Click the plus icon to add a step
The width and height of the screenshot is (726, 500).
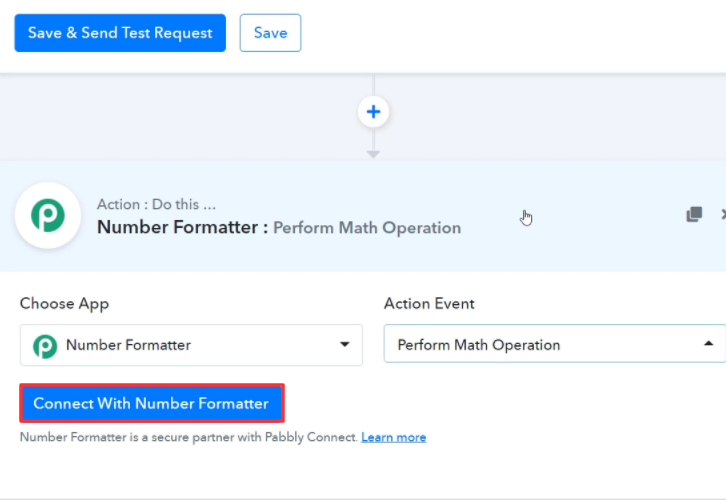(x=373, y=112)
